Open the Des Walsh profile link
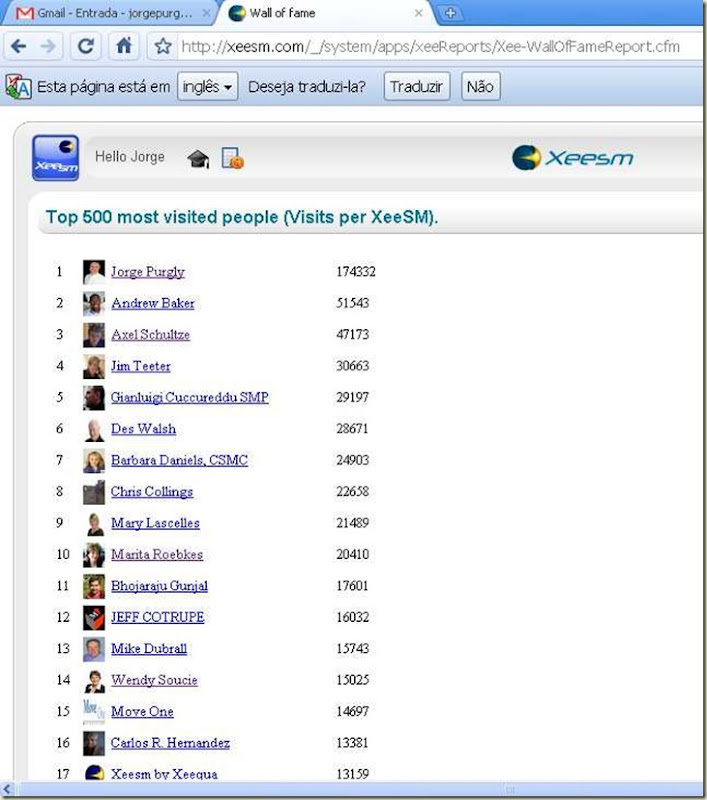 [x=143, y=429]
